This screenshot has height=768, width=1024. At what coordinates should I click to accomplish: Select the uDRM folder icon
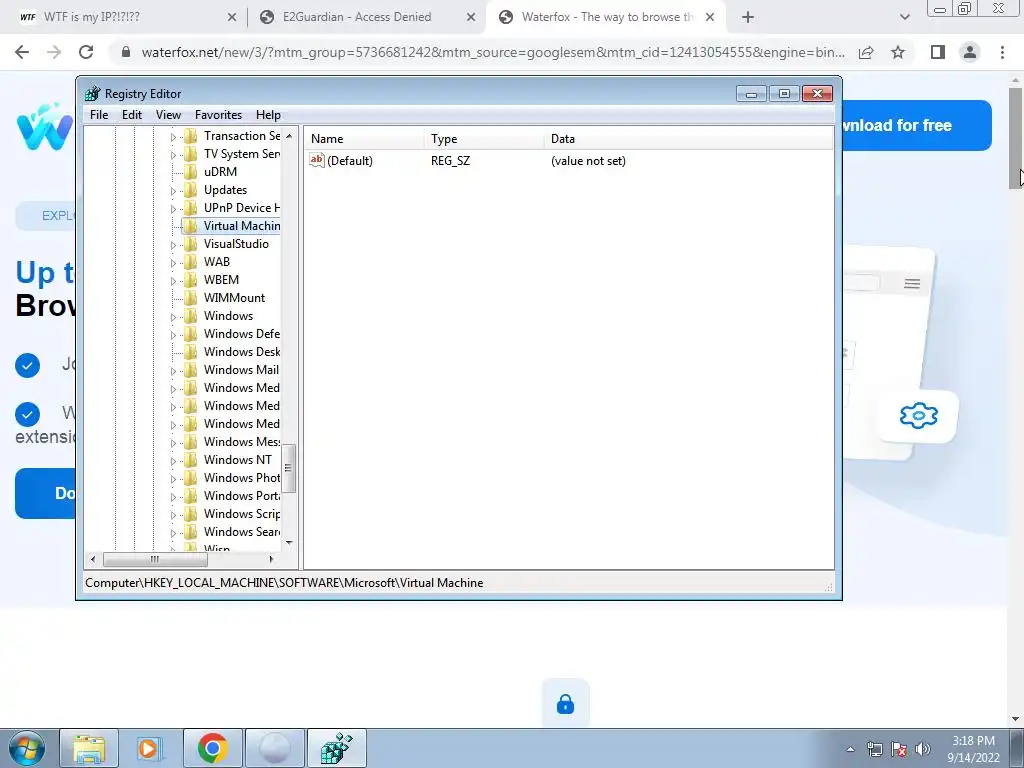pos(191,172)
